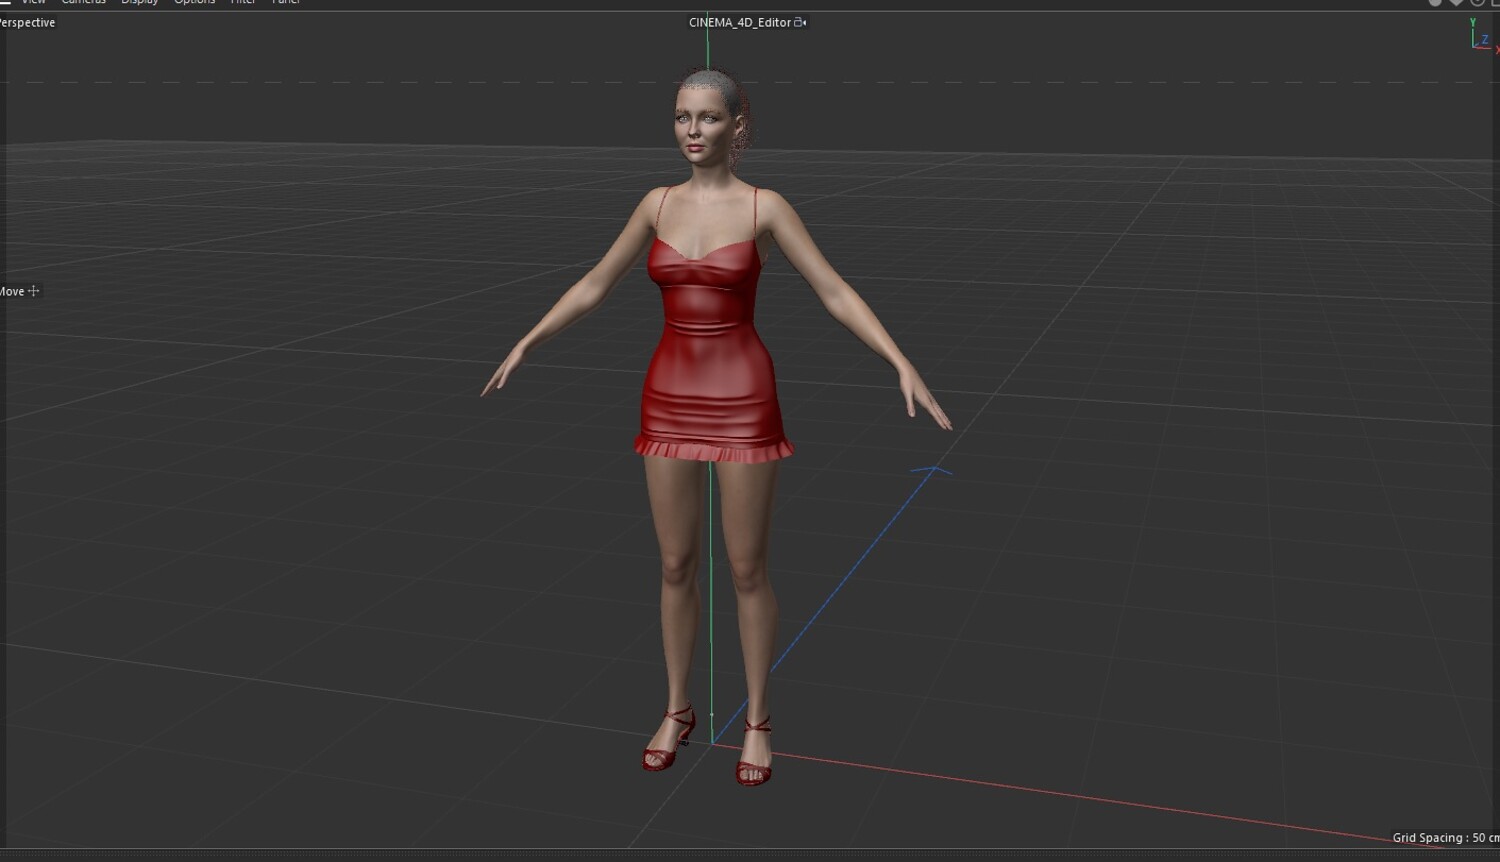Open the Panel menu
The height and width of the screenshot is (862, 1500).
286,2
